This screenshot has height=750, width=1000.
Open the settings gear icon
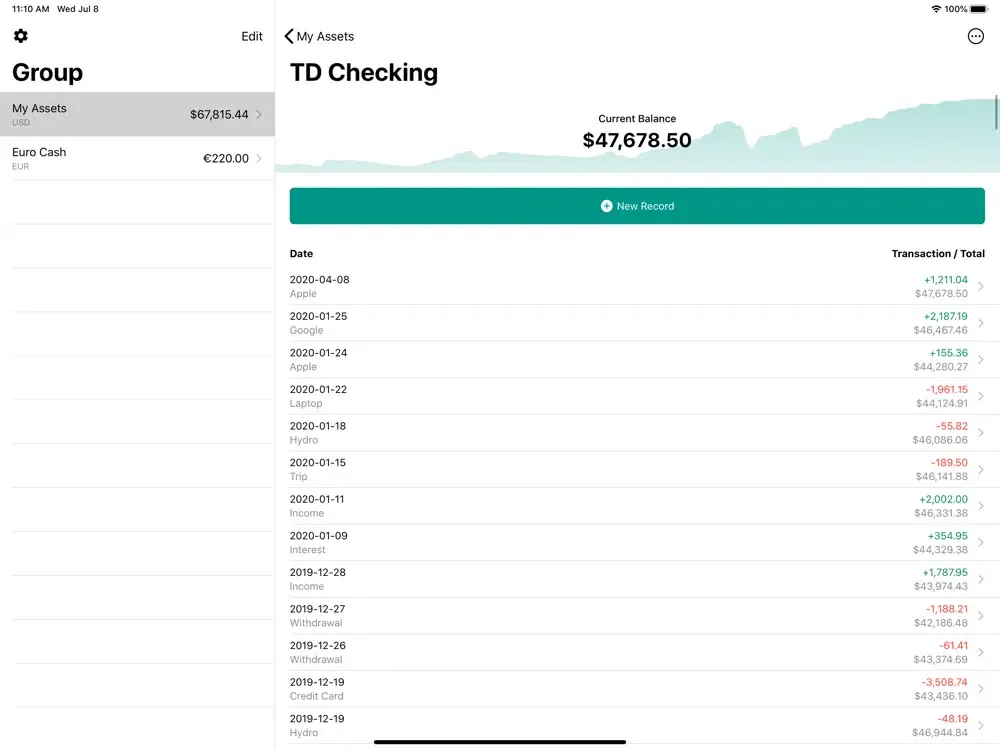point(20,36)
